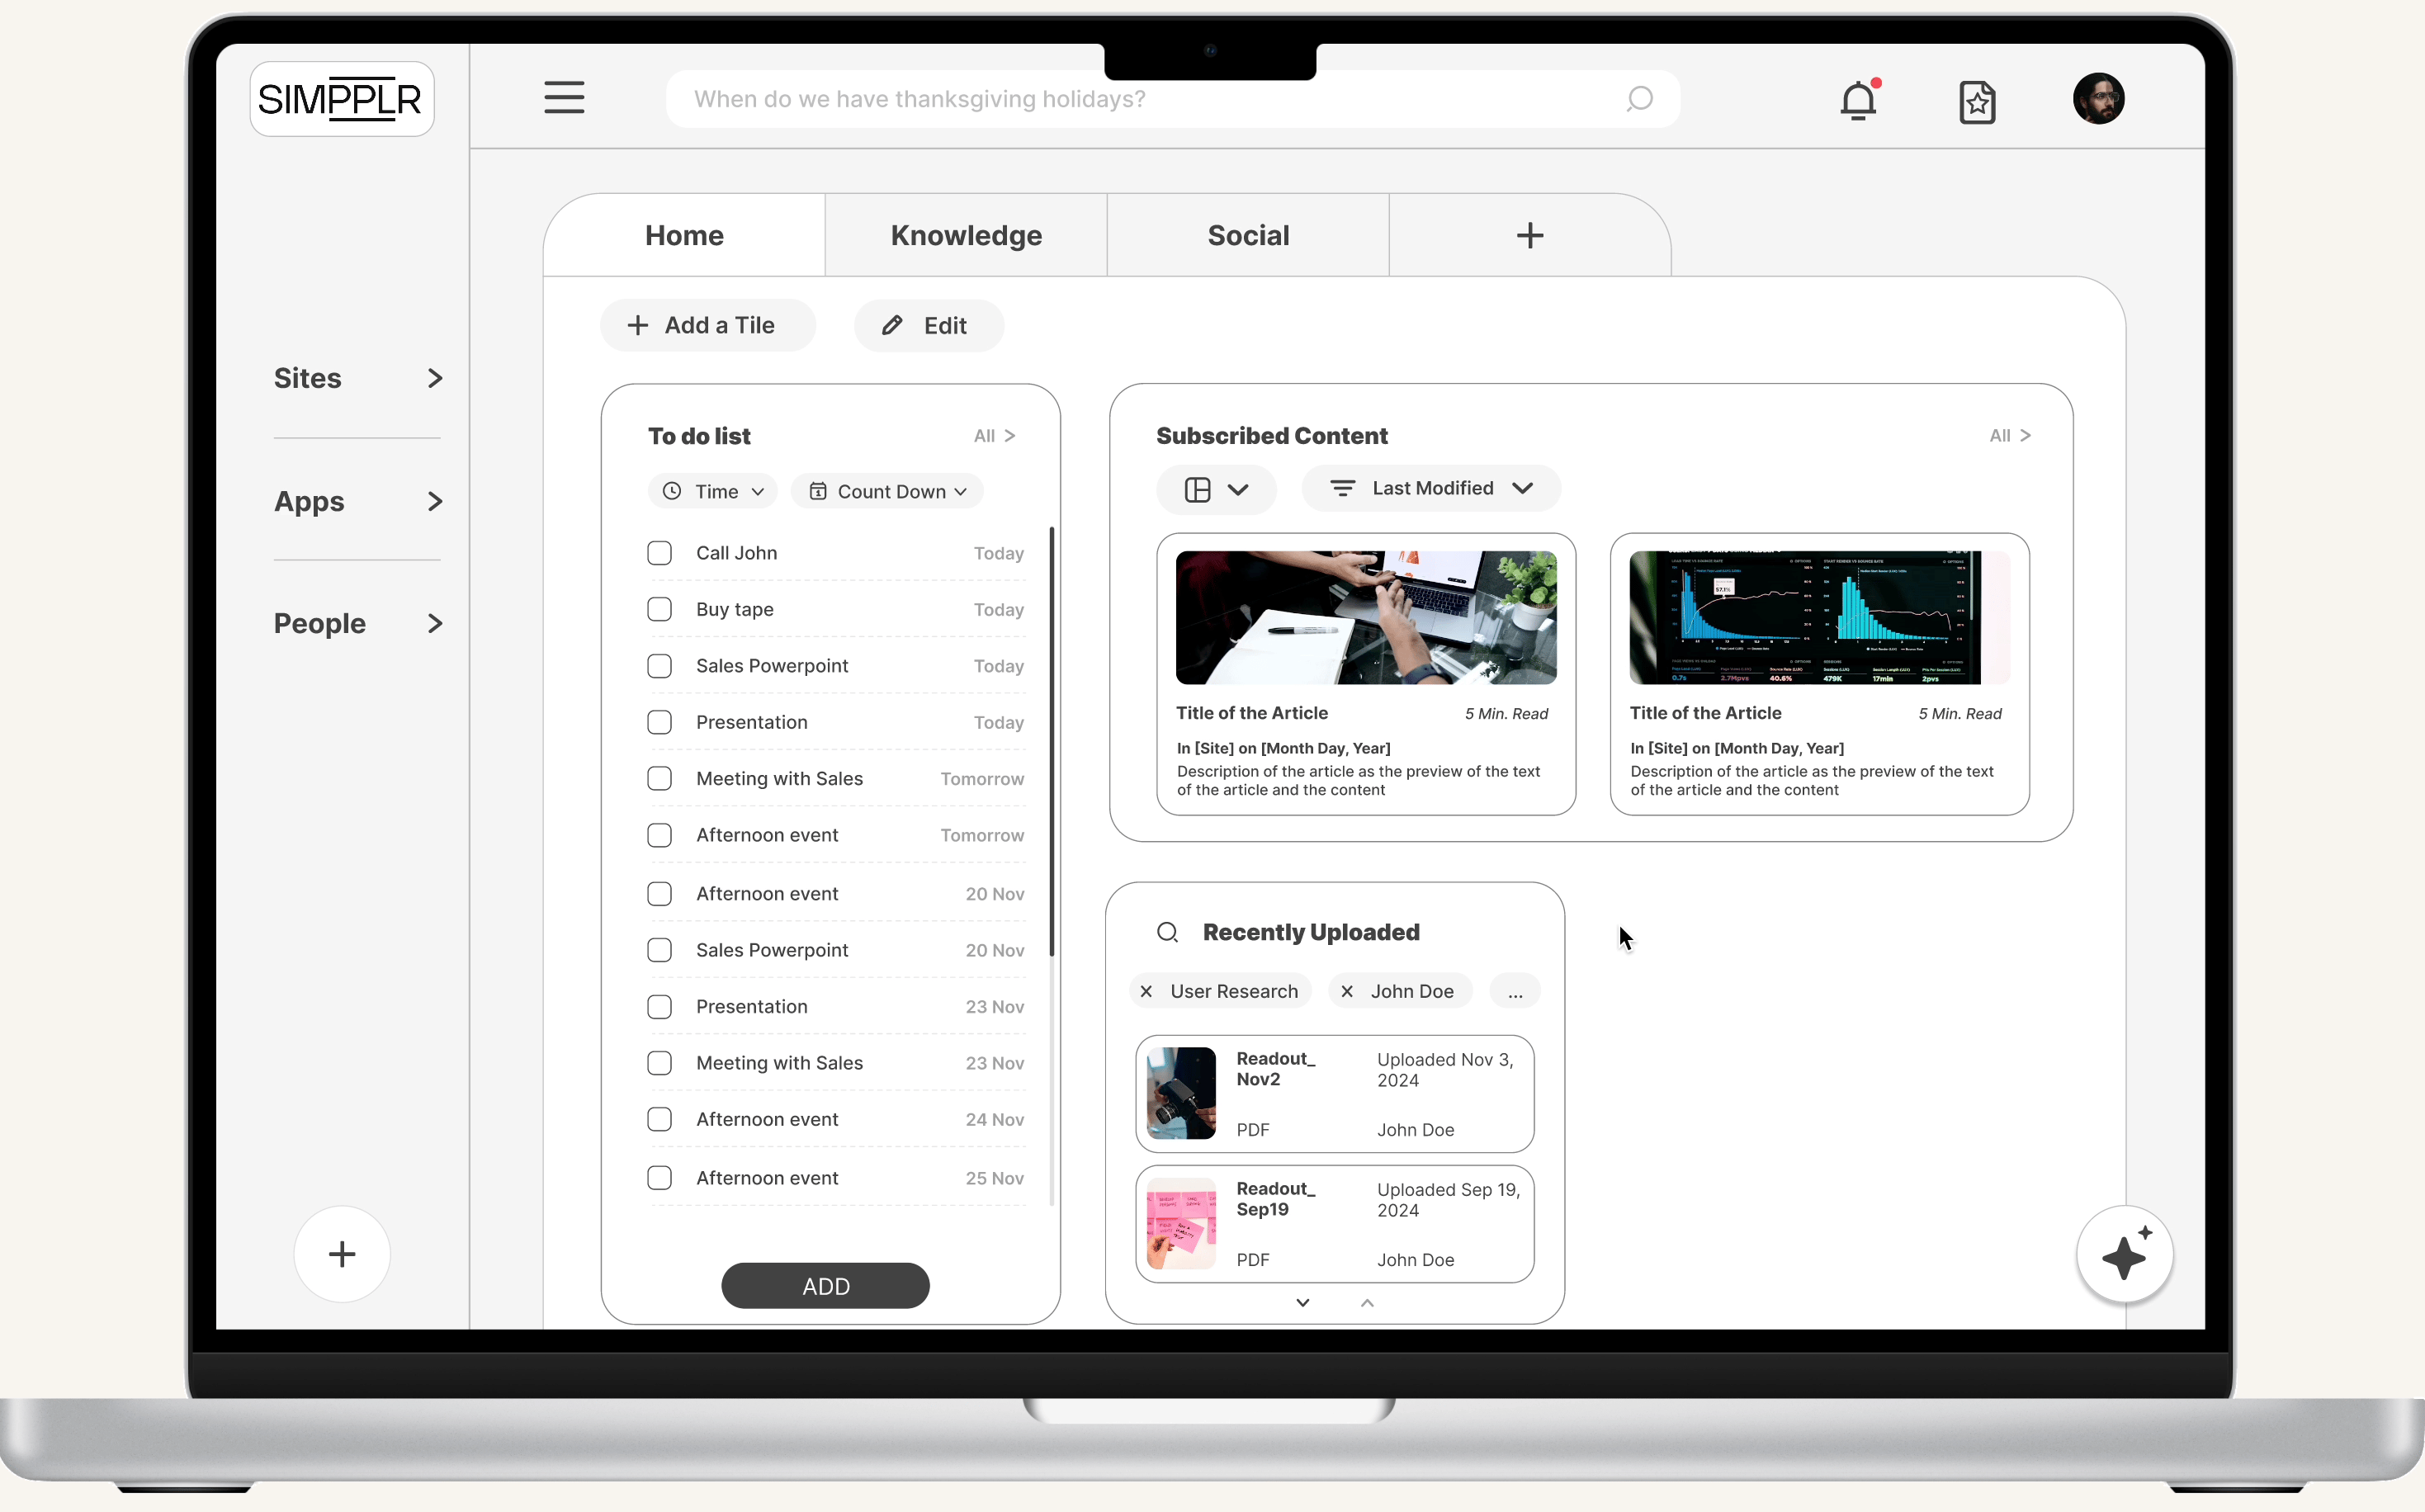Open notifications bell icon
Image resolution: width=2425 pixels, height=1512 pixels.
coord(1858,101)
